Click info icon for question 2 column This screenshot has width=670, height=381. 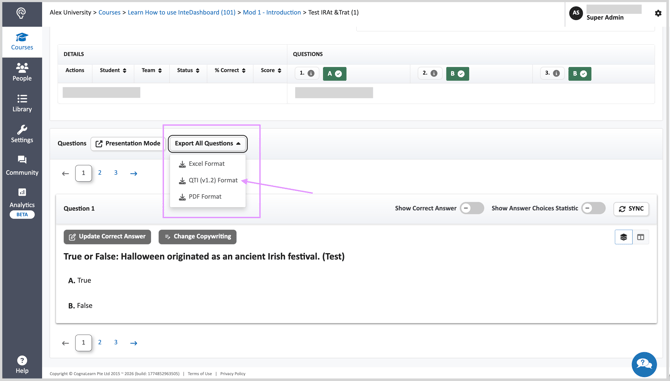(434, 73)
